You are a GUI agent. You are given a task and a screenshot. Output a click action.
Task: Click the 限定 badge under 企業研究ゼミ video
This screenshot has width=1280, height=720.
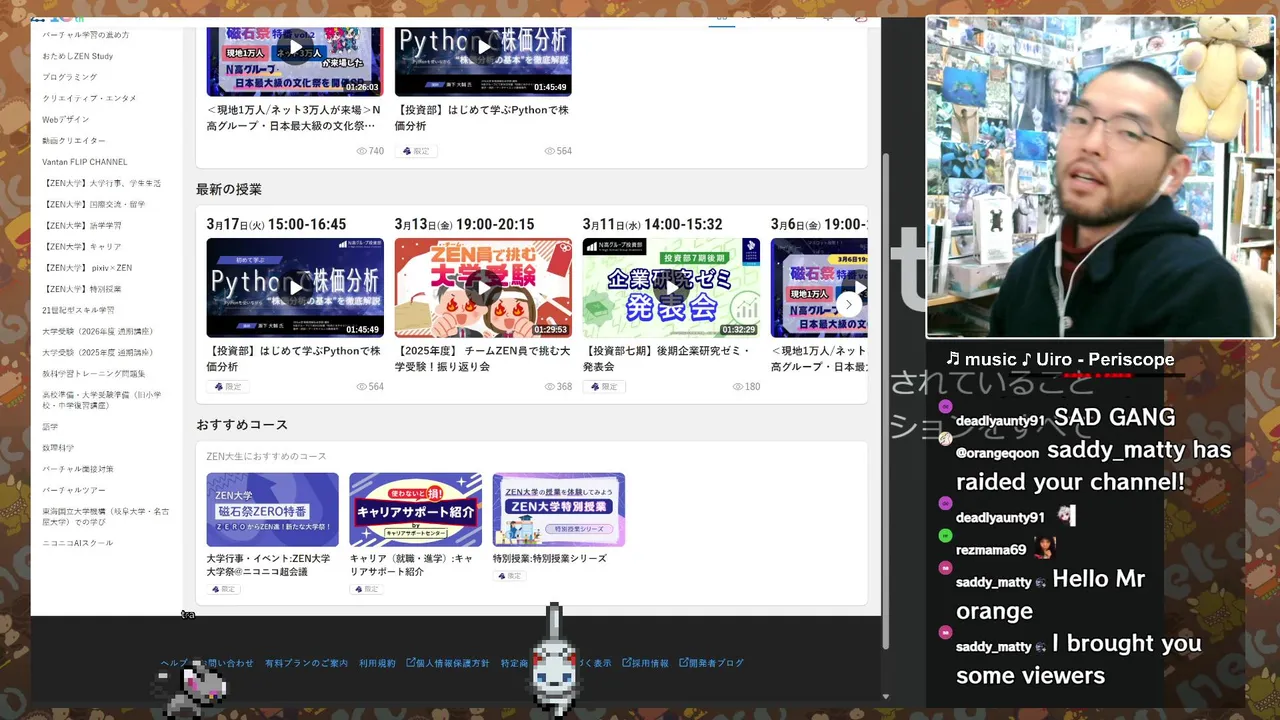tap(604, 387)
